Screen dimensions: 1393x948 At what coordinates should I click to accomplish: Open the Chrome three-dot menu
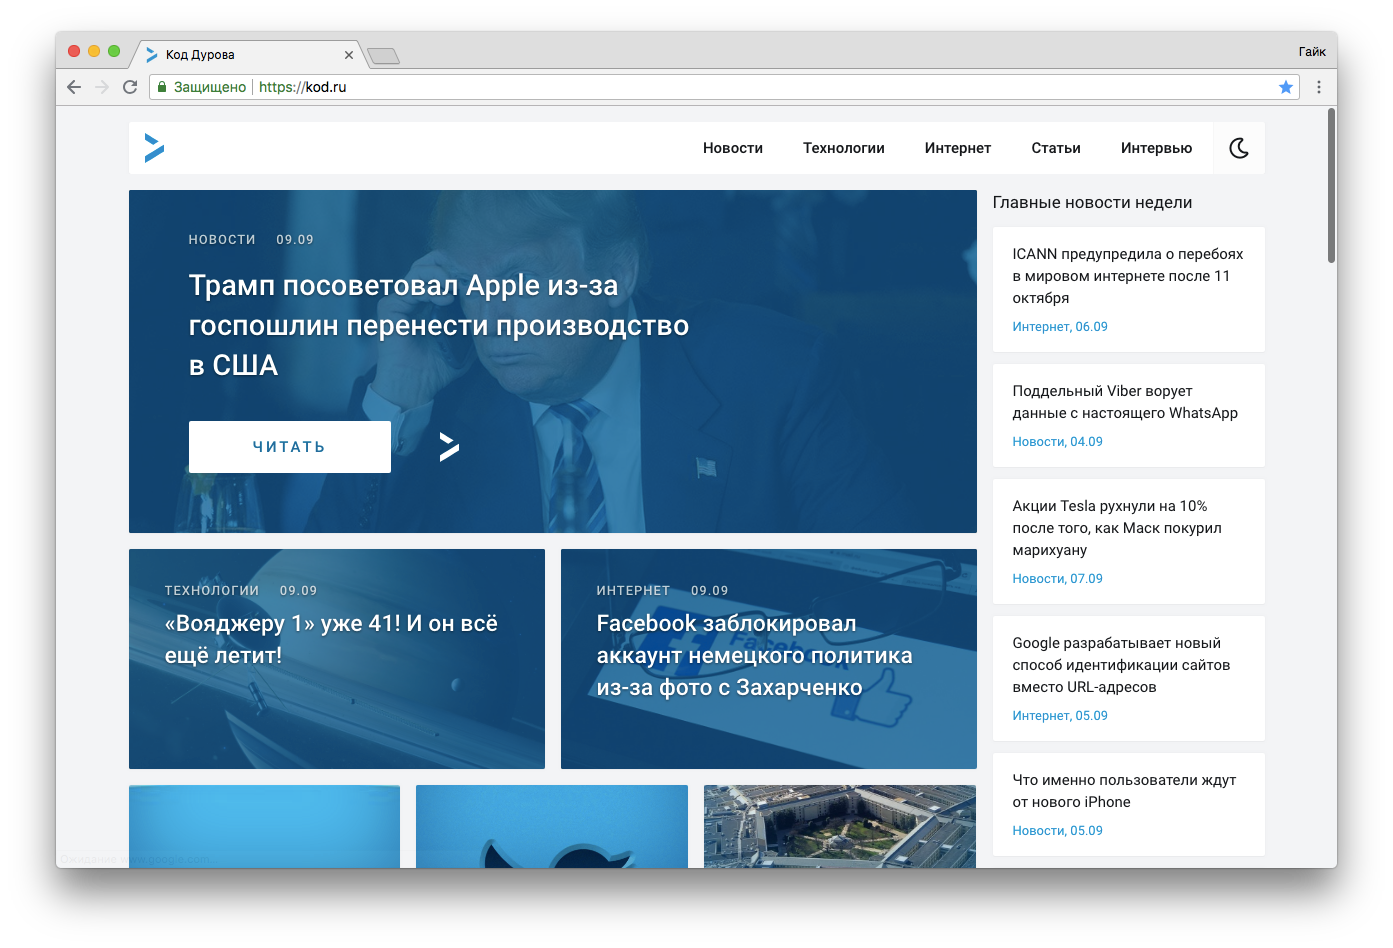tap(1319, 87)
